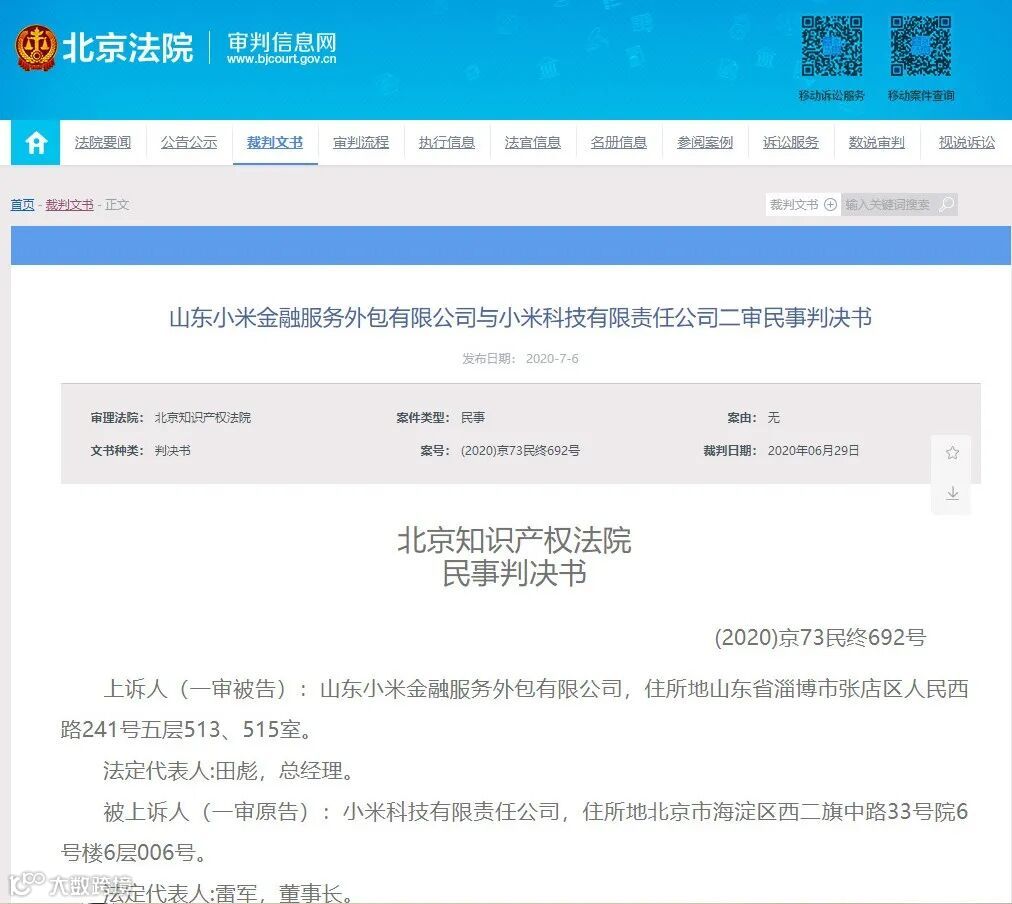Image resolution: width=1012 pixels, height=904 pixels.
Task: Click the 法定代表人:田彪 line
Action: pos(228,771)
